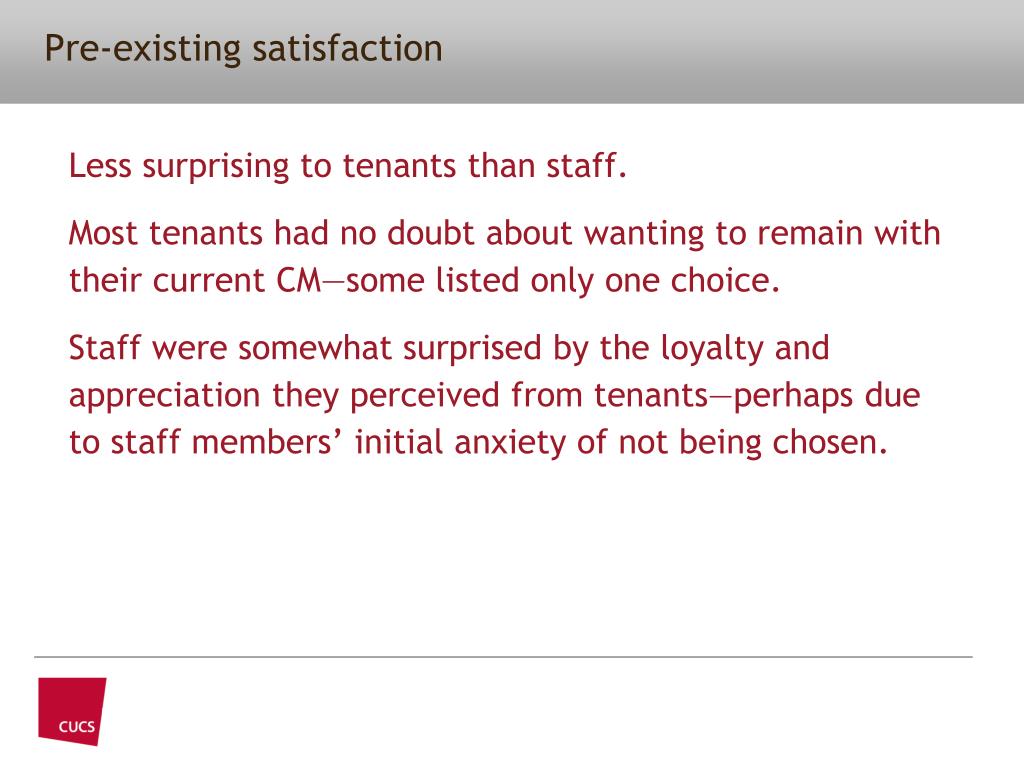Click the word appreciation

coord(165,396)
